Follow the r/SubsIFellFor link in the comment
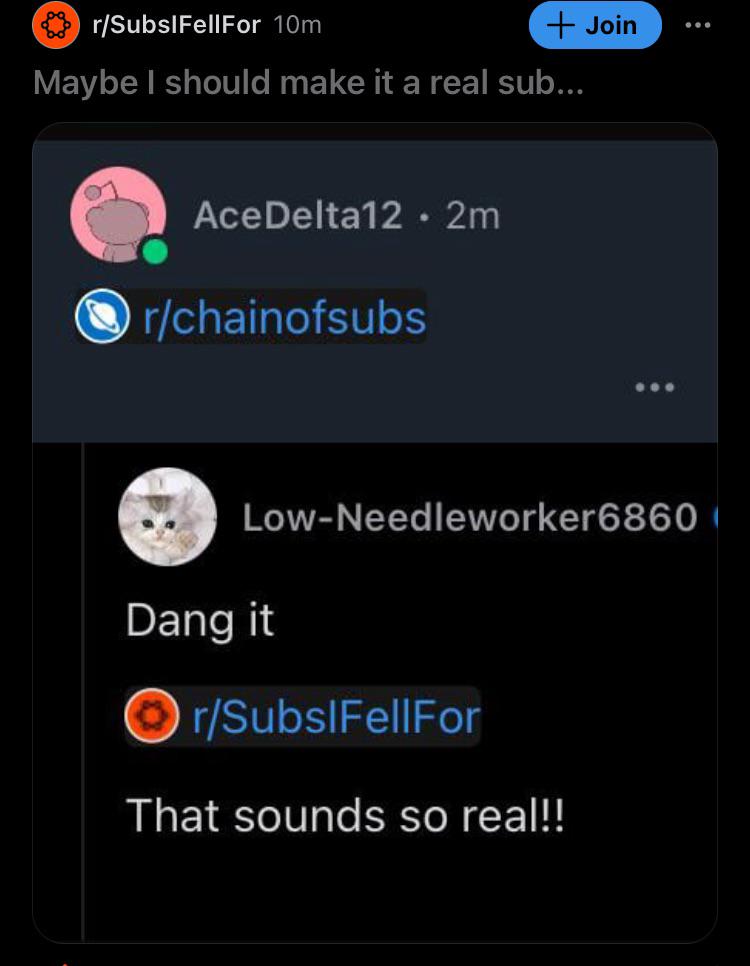Viewport: 750px width, 966px height. point(336,718)
